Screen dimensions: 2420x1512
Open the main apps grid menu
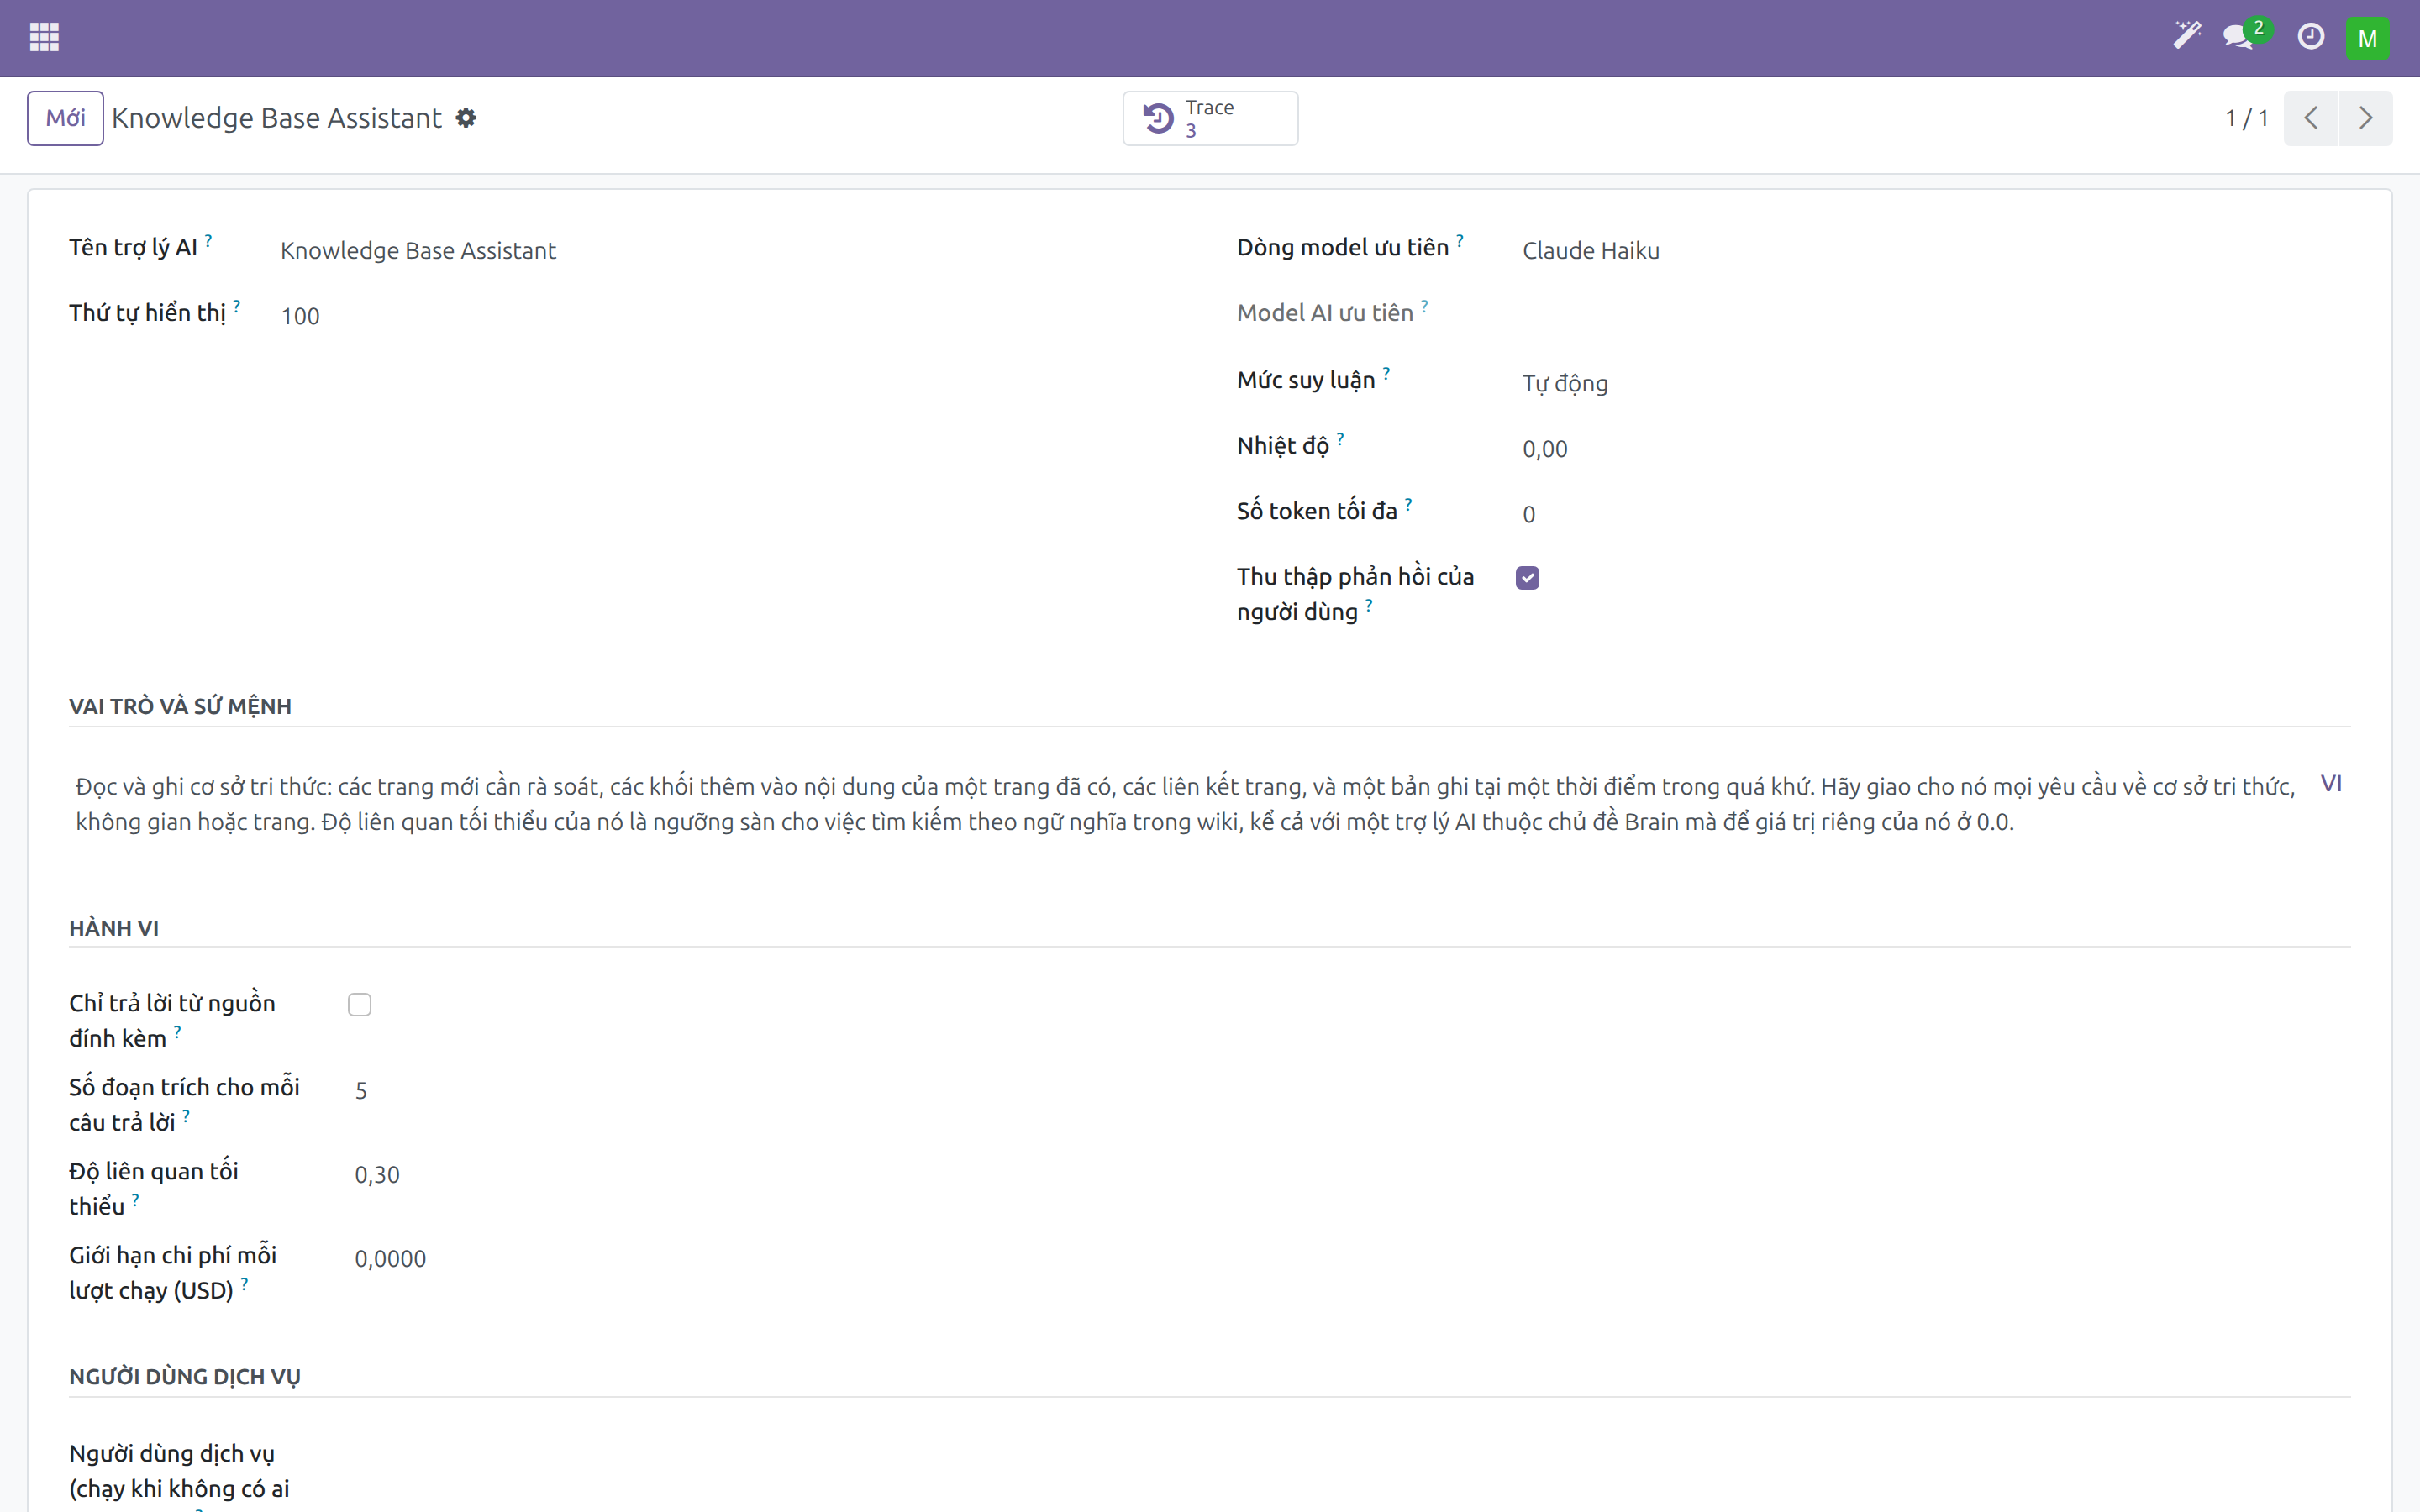[x=44, y=38]
